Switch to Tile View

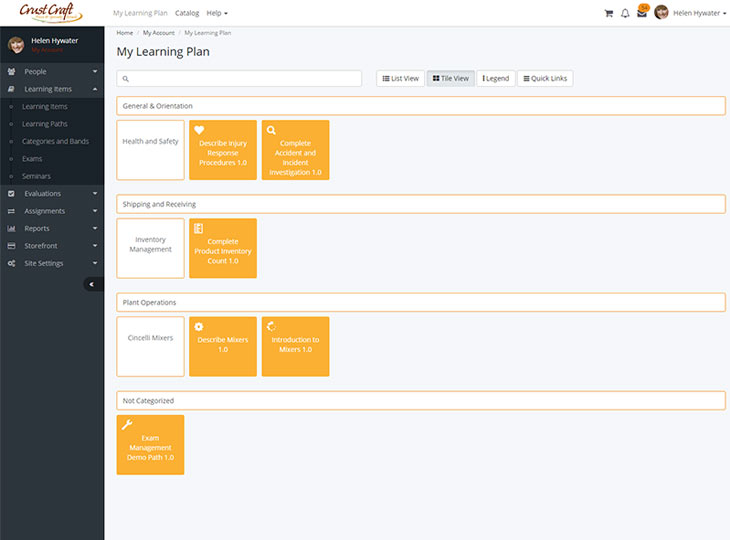click(450, 78)
